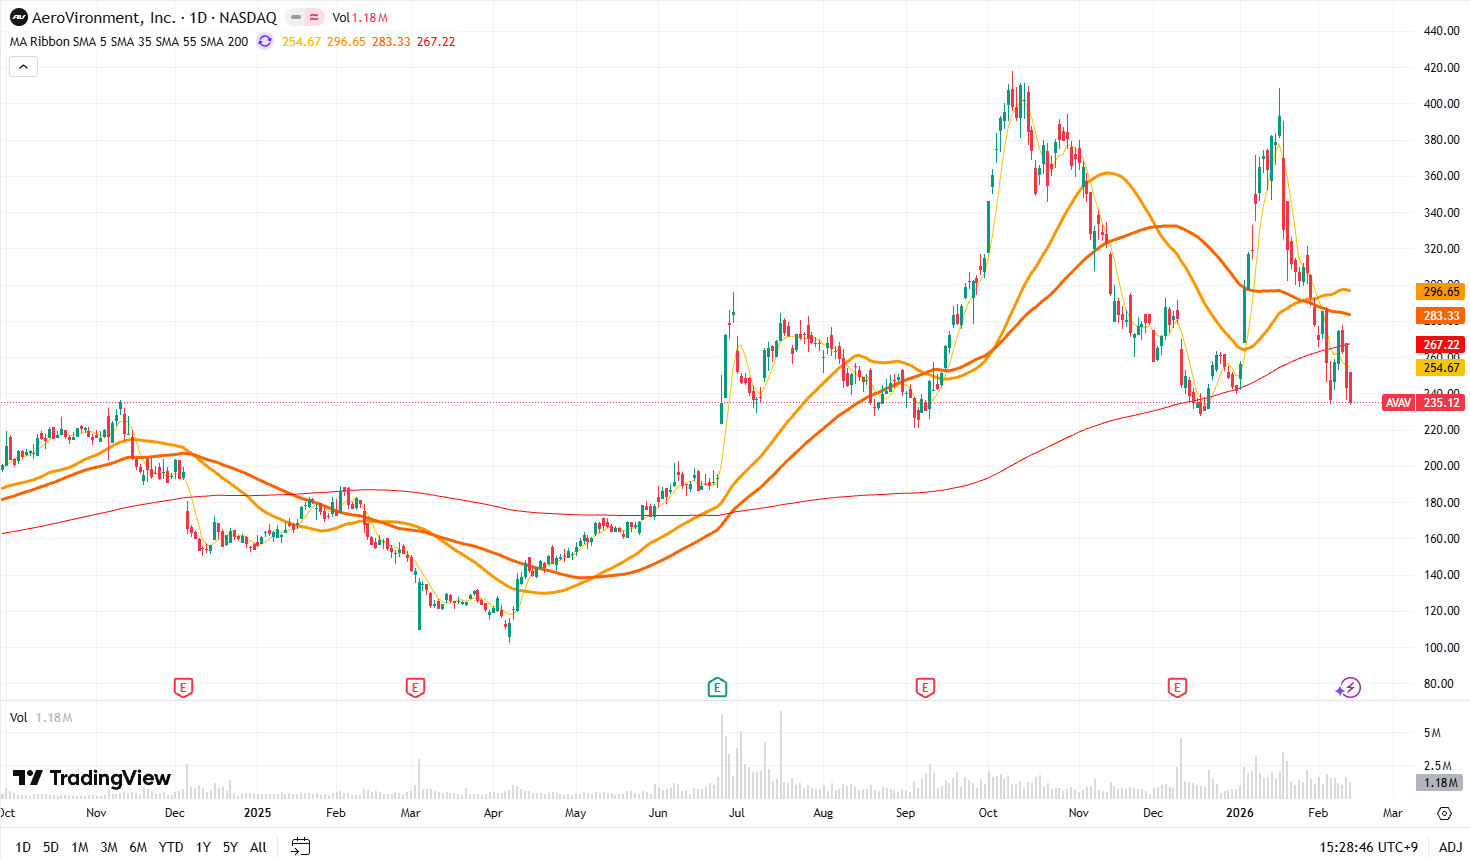The height and width of the screenshot is (859, 1470).
Task: Click the AeroVironment company logo icon
Action: 18,17
